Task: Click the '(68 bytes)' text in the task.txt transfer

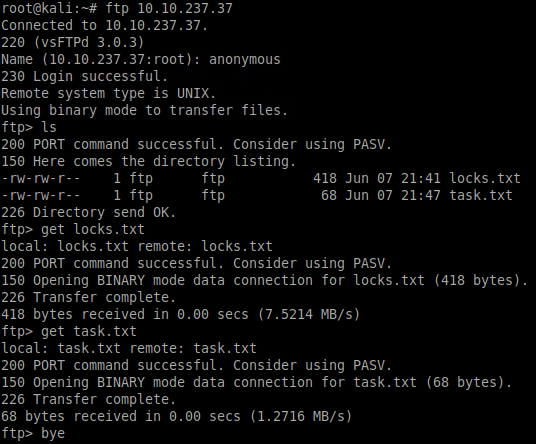Action: point(468,382)
